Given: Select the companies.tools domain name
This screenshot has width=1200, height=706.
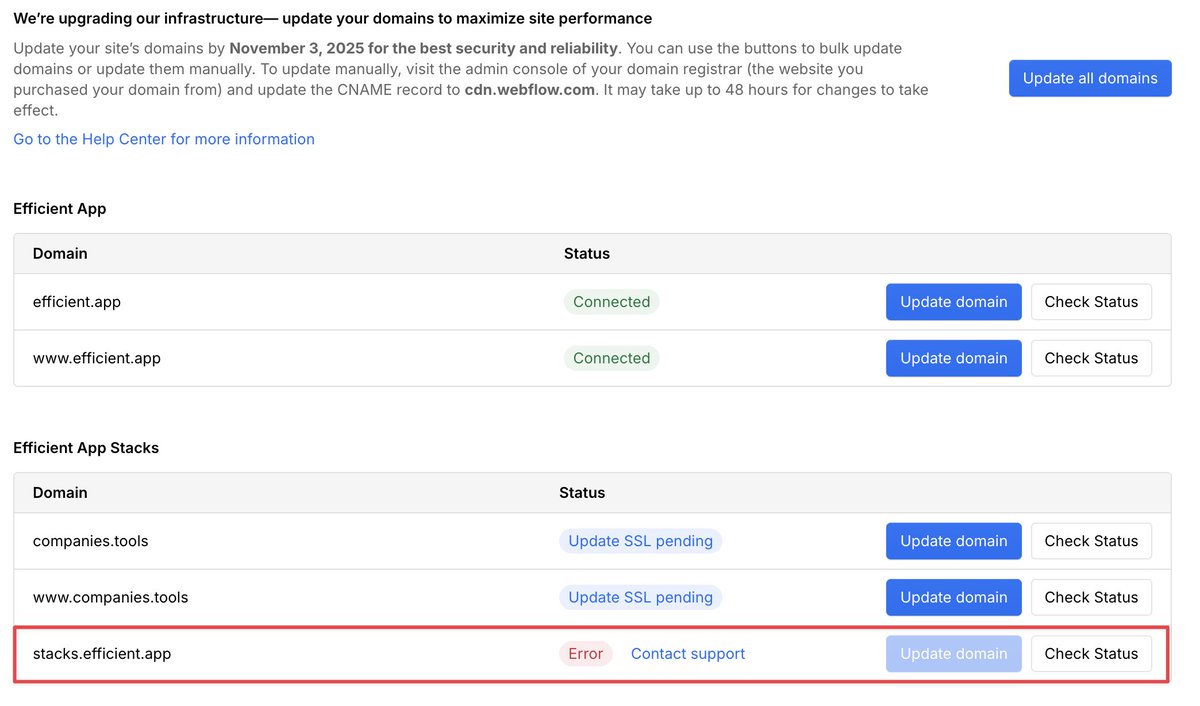Looking at the screenshot, I should point(91,541).
